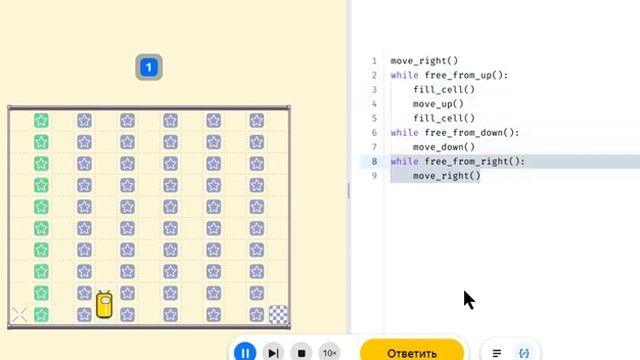The width and height of the screenshot is (640, 360).
Task: Click the checkered finish cell
Action: [278, 314]
